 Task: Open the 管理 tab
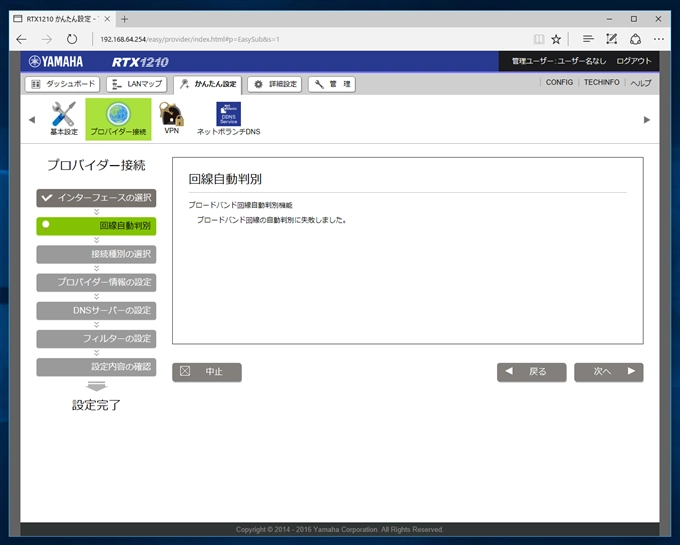[332, 84]
